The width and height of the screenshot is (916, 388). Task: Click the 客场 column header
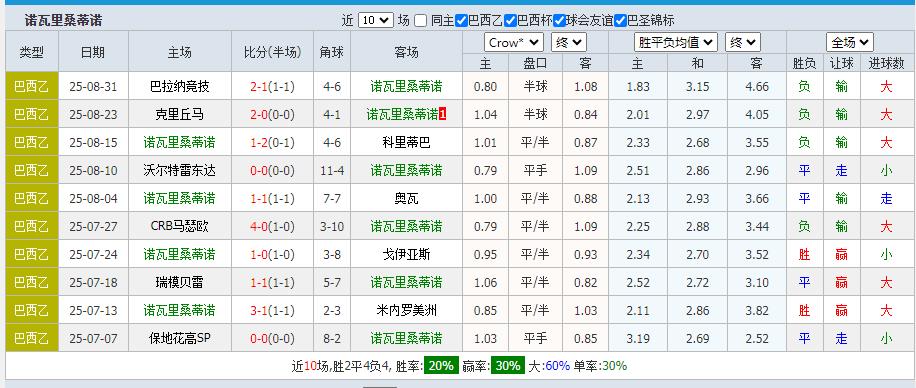pyautogui.click(x=406, y=52)
